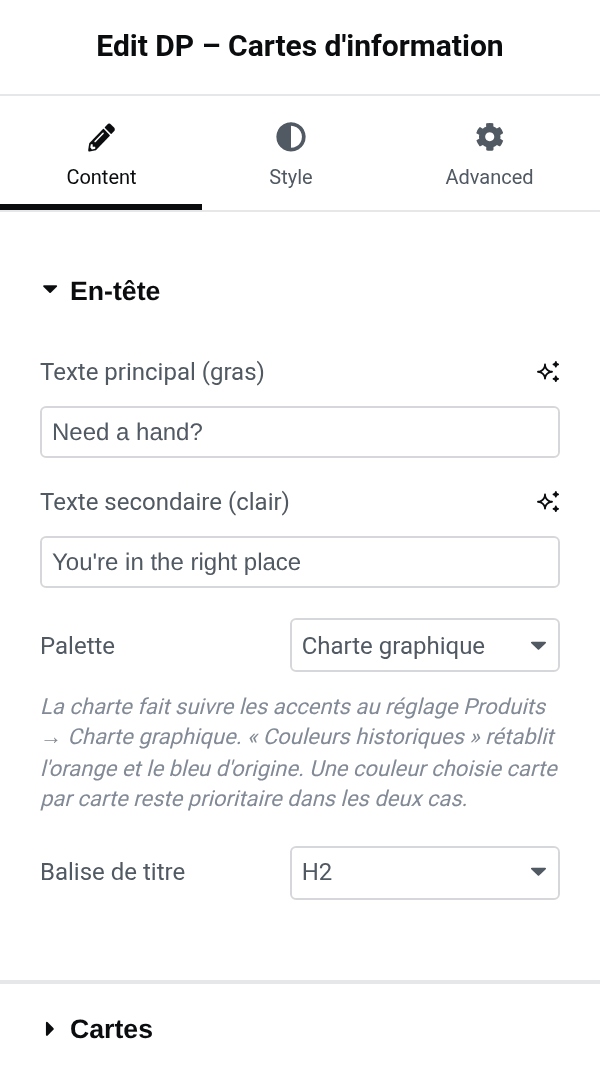Switch to the Style tab label
The width and height of the screenshot is (600, 1076).
point(290,177)
